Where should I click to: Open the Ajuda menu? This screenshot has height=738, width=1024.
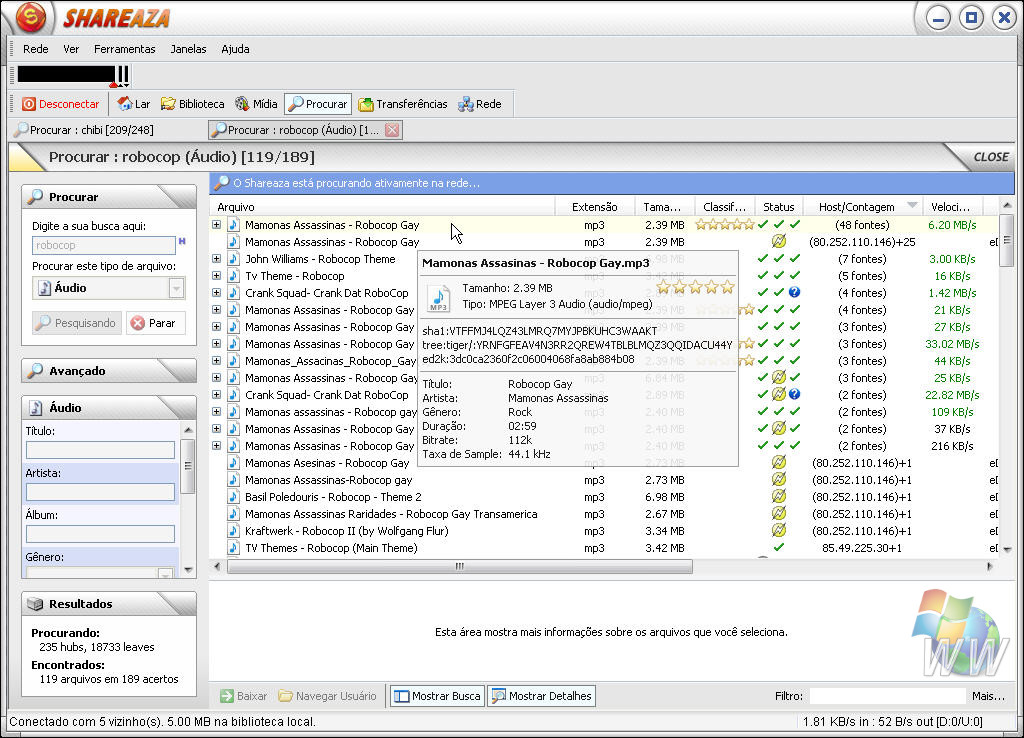[x=235, y=49]
